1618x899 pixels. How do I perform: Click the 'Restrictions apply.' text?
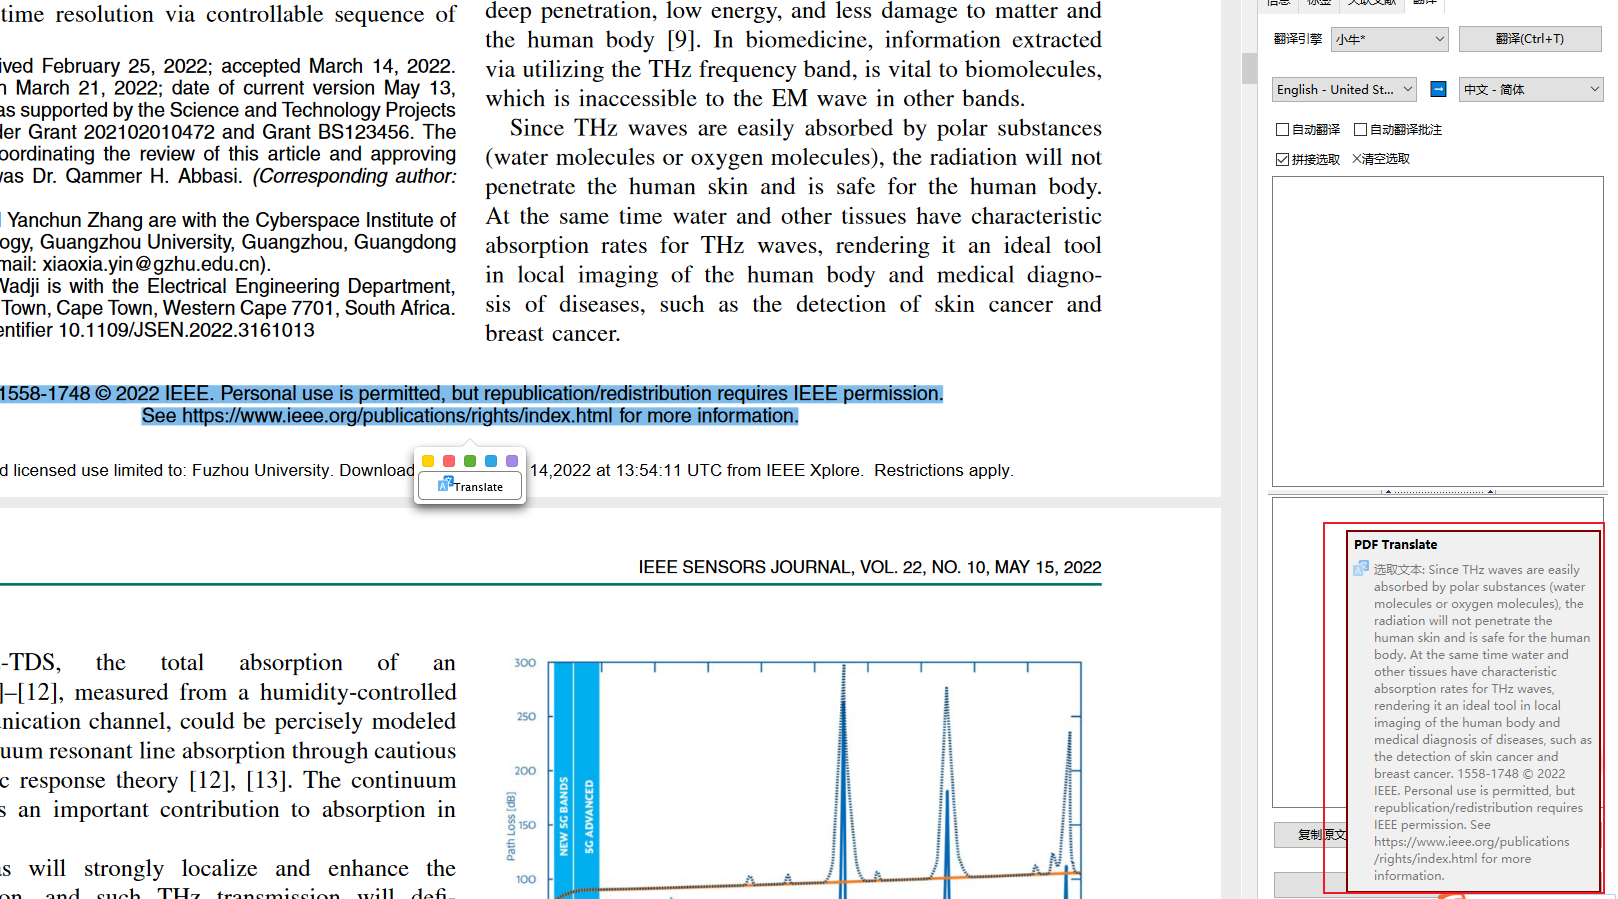click(x=944, y=470)
